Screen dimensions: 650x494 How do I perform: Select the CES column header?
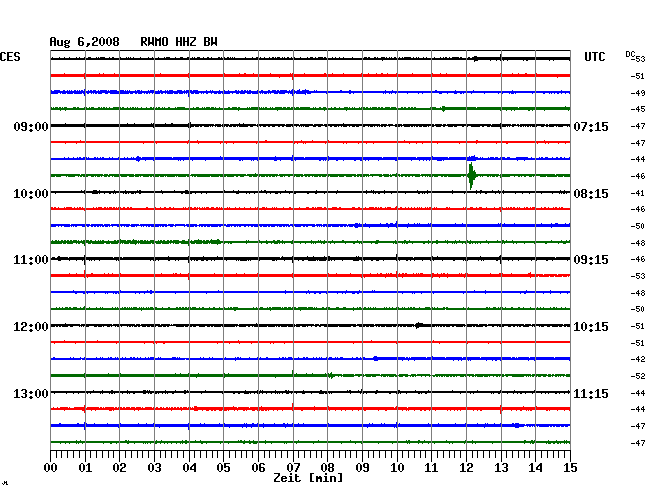[10, 57]
